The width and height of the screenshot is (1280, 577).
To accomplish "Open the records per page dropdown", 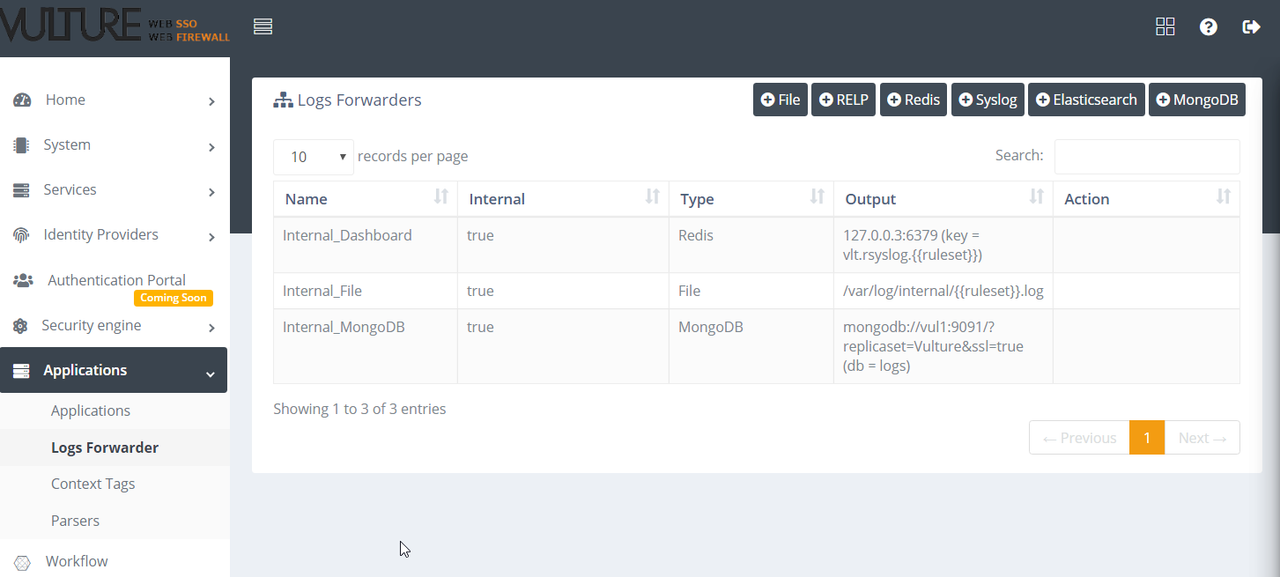I will point(313,157).
